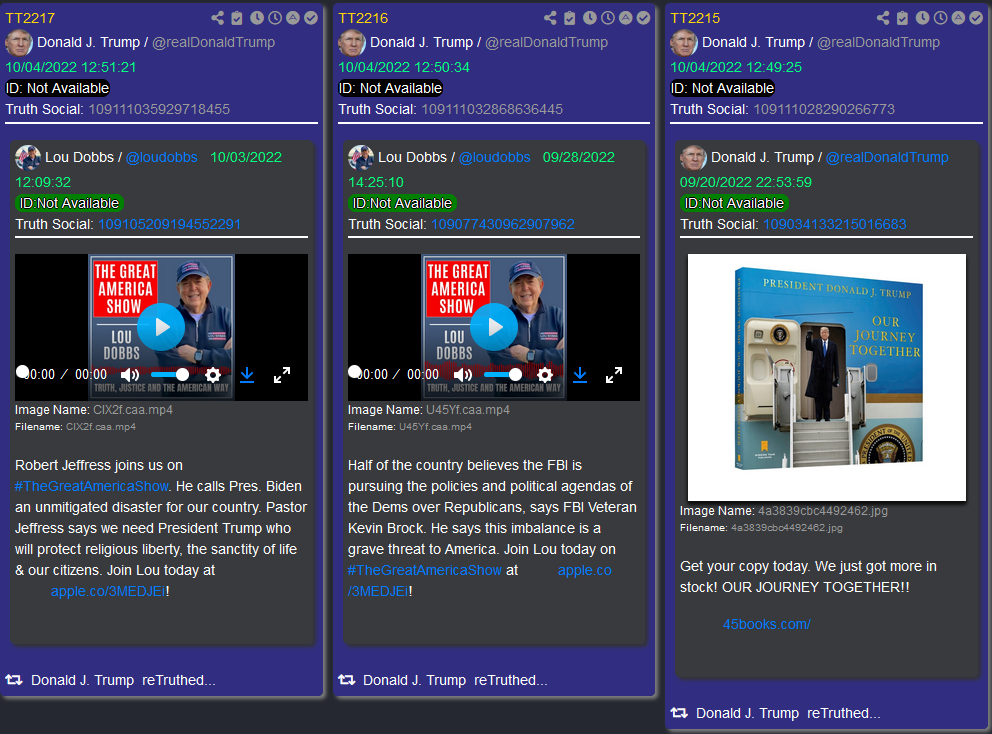Screen dimensions: 992x734
Task: Click timestamp 10/04/2022 12:49:25
Action: point(736,67)
